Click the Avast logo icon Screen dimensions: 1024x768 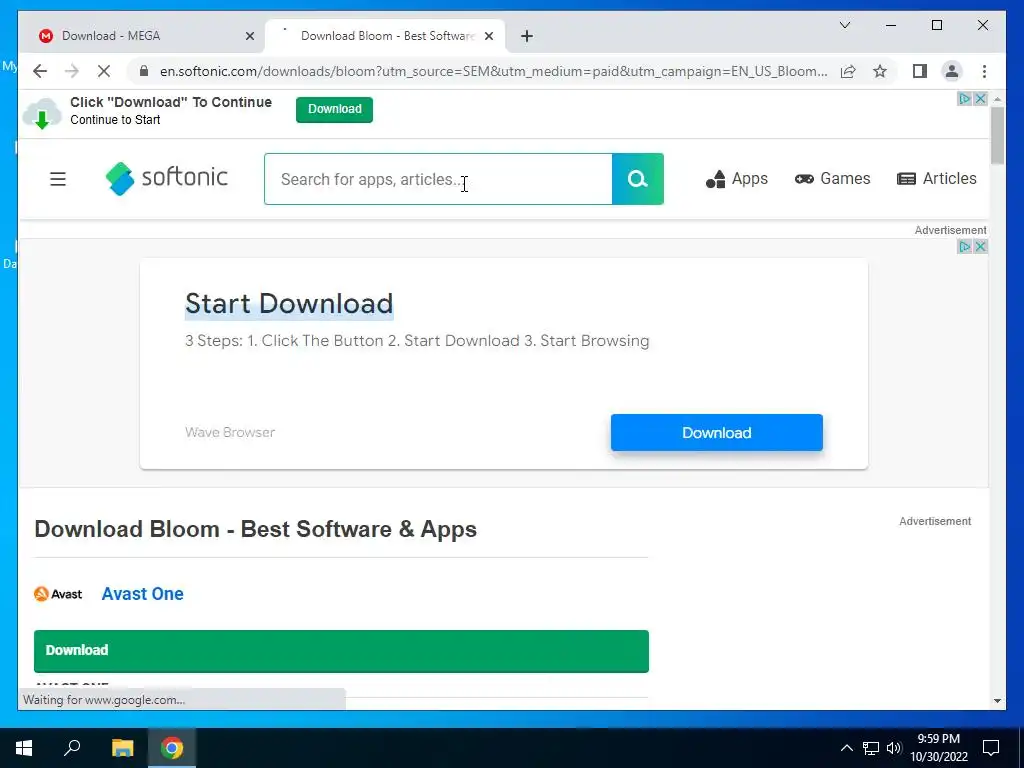point(58,594)
